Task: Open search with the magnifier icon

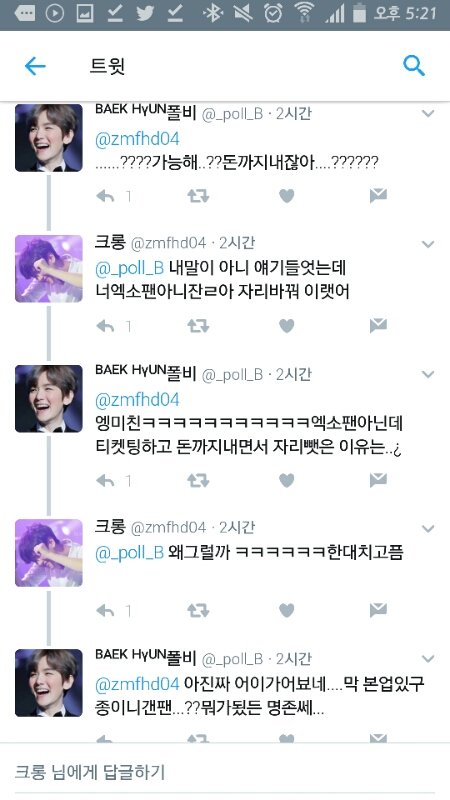Action: pos(413,66)
